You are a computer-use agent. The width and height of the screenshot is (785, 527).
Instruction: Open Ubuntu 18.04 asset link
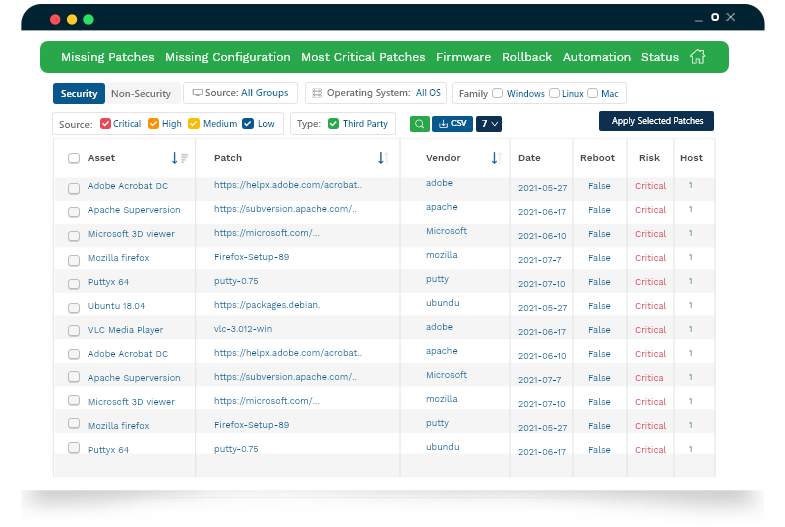coord(116,306)
